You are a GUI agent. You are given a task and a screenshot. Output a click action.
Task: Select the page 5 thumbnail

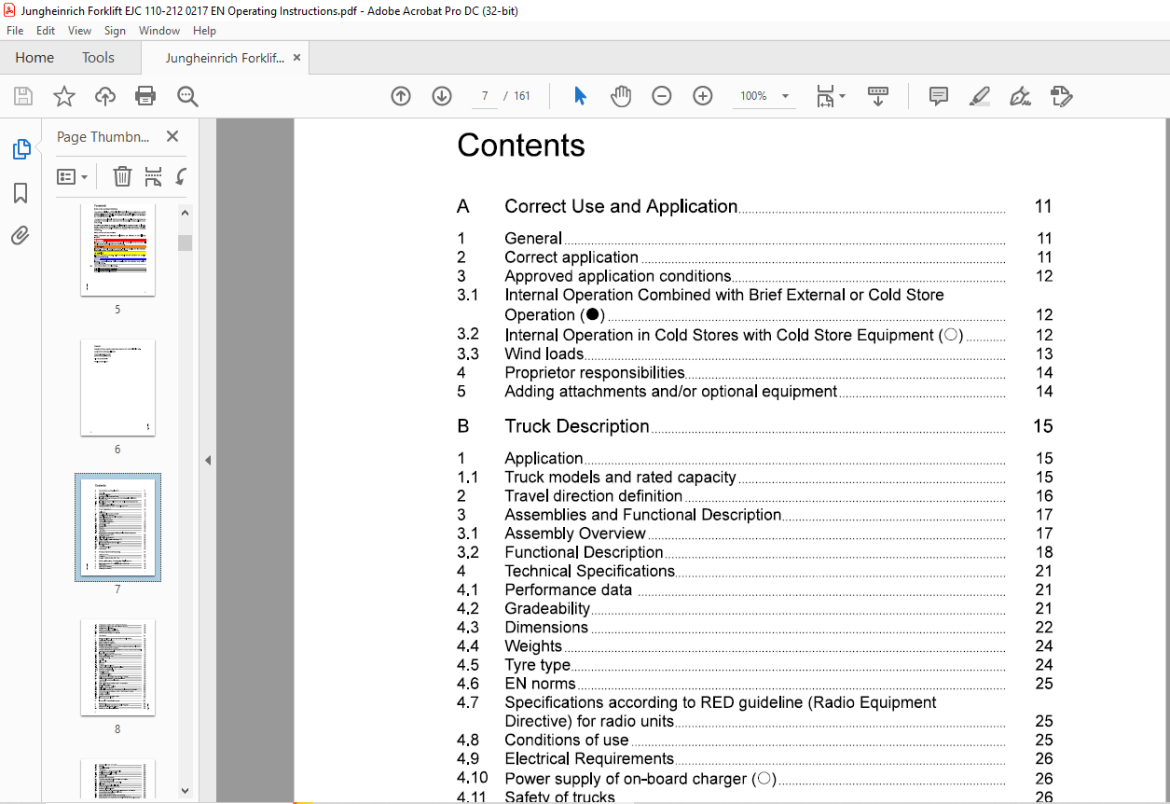[x=118, y=250]
